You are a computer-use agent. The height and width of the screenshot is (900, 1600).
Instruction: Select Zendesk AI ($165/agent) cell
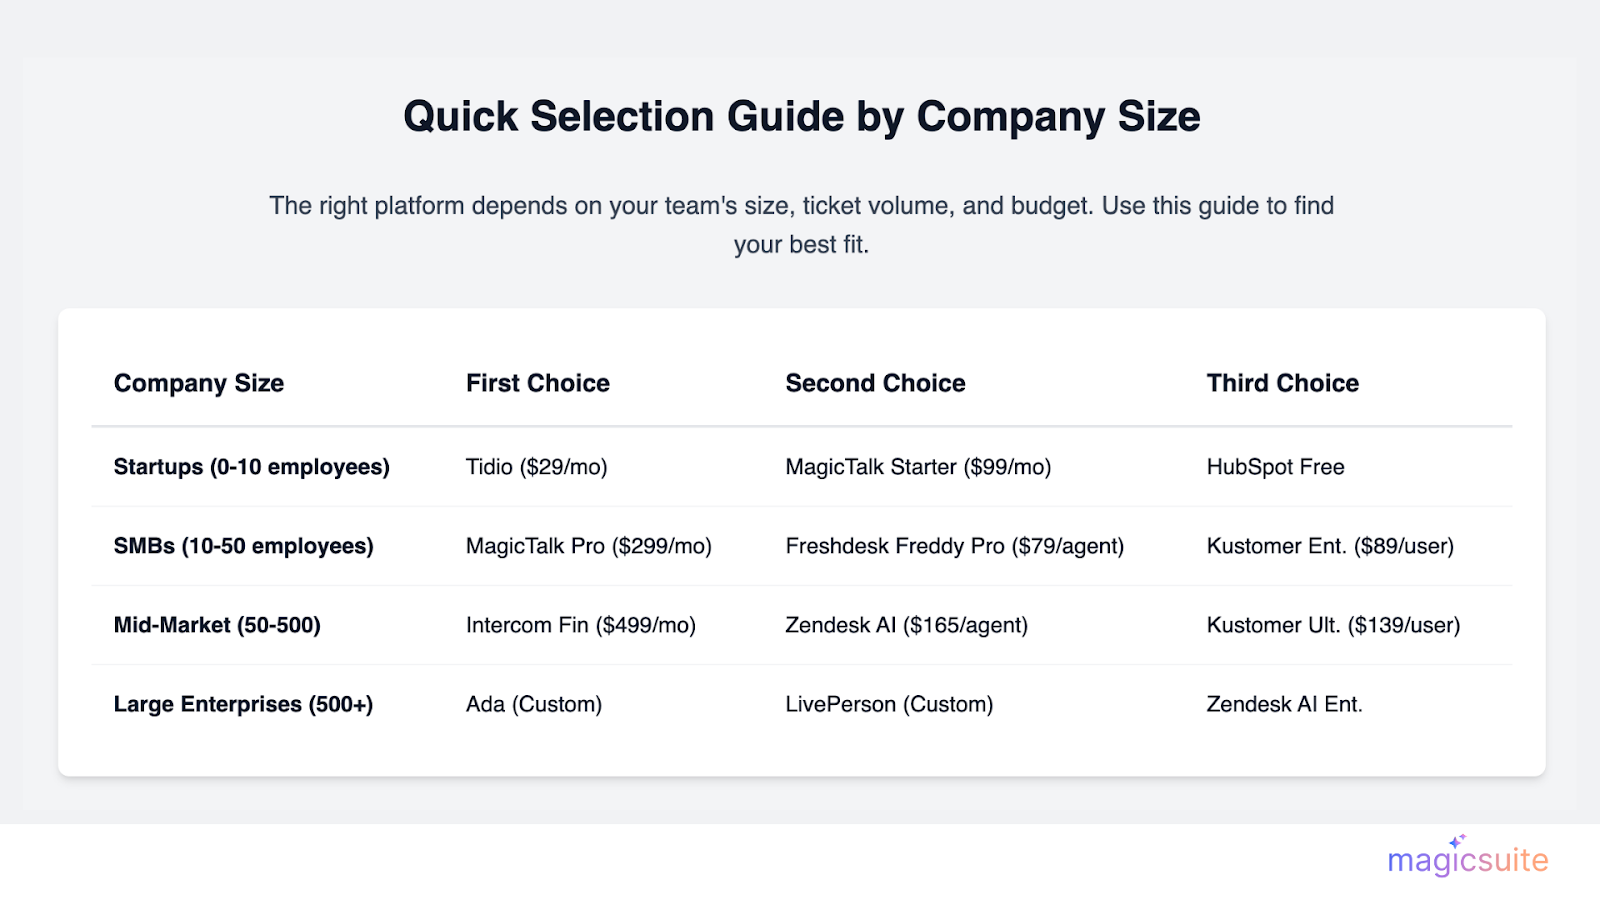point(906,625)
